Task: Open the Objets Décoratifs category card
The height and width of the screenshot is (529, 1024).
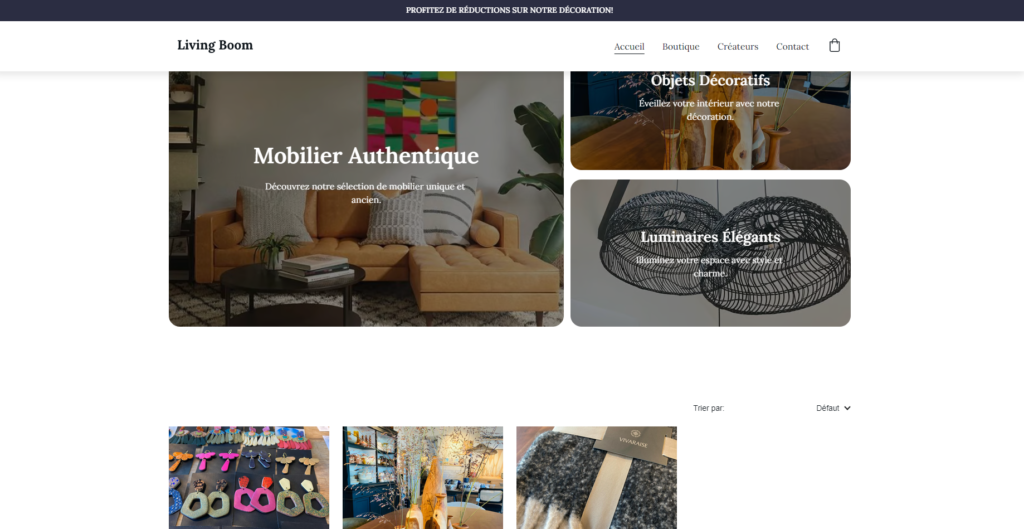Action: click(711, 121)
